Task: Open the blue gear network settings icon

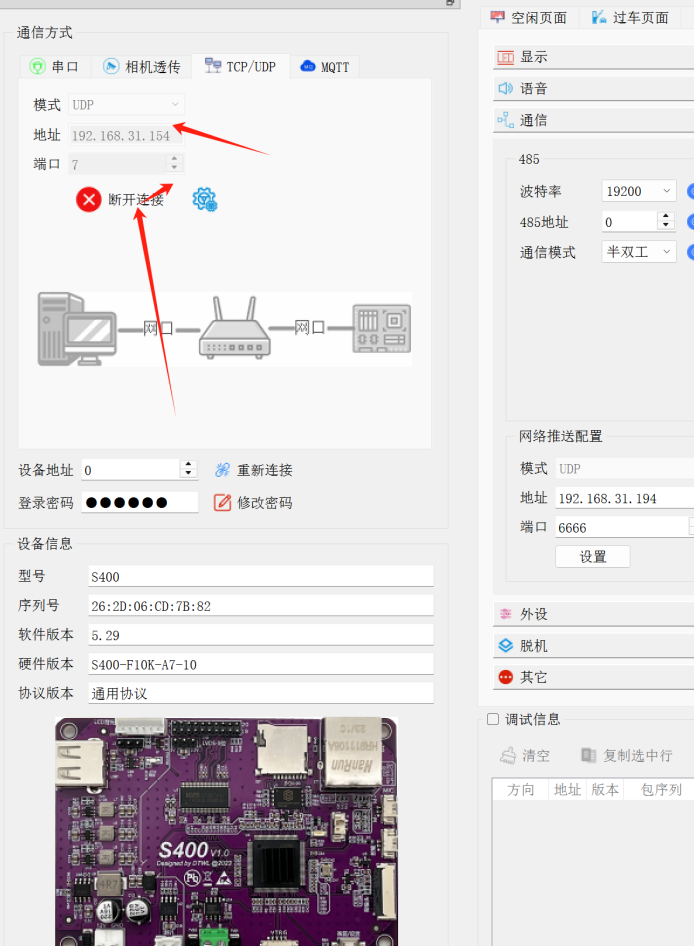Action: pos(205,199)
